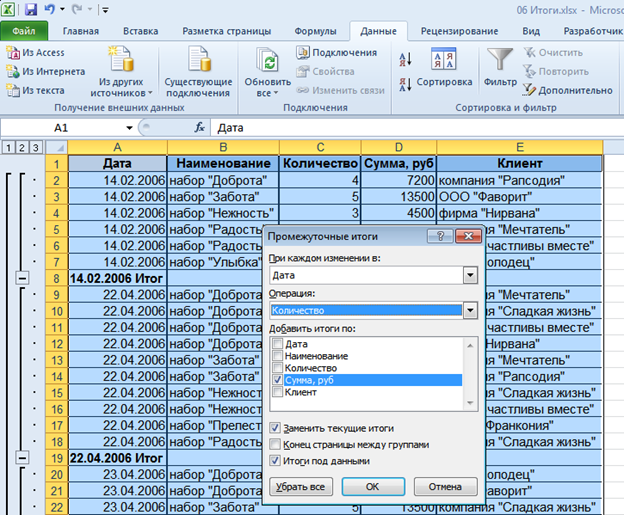Click Изменить связи button
Screen dimensions: 624x515
(x=340, y=90)
